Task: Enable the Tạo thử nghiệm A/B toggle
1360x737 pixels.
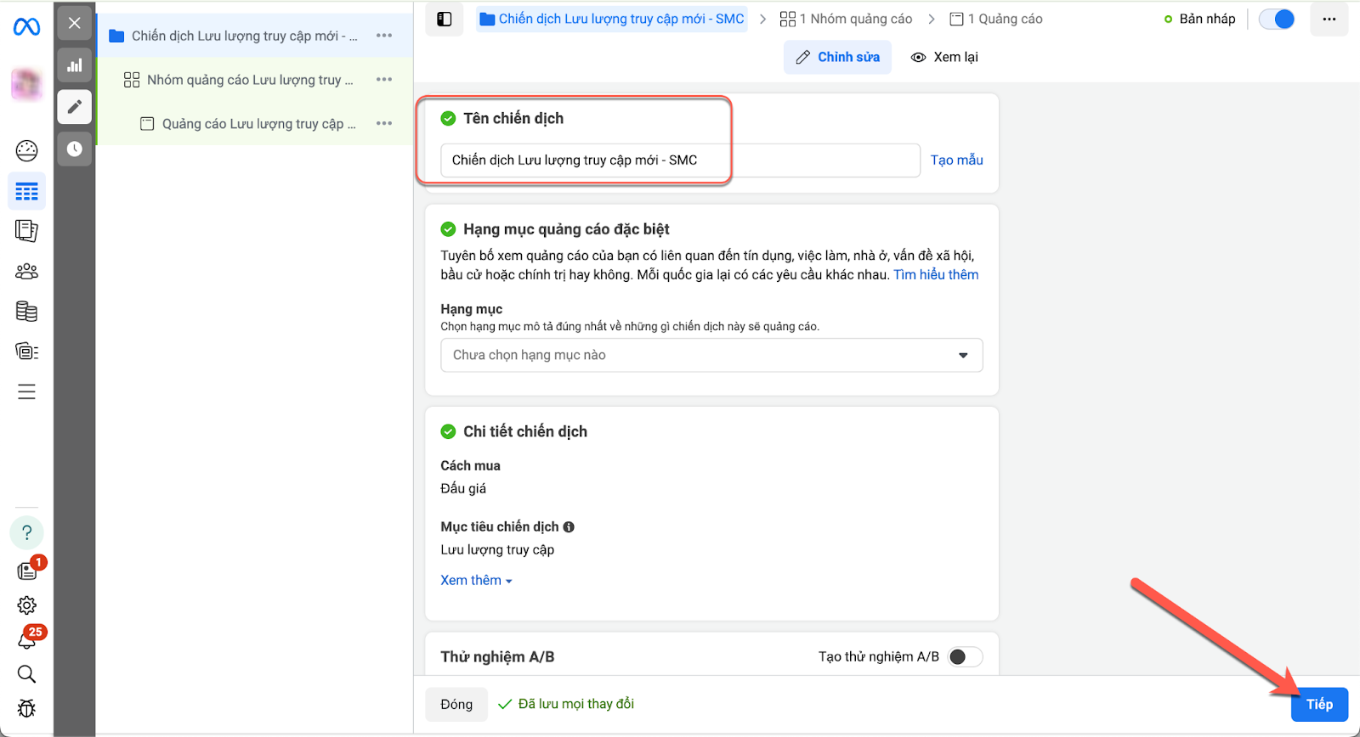Action: (x=965, y=657)
